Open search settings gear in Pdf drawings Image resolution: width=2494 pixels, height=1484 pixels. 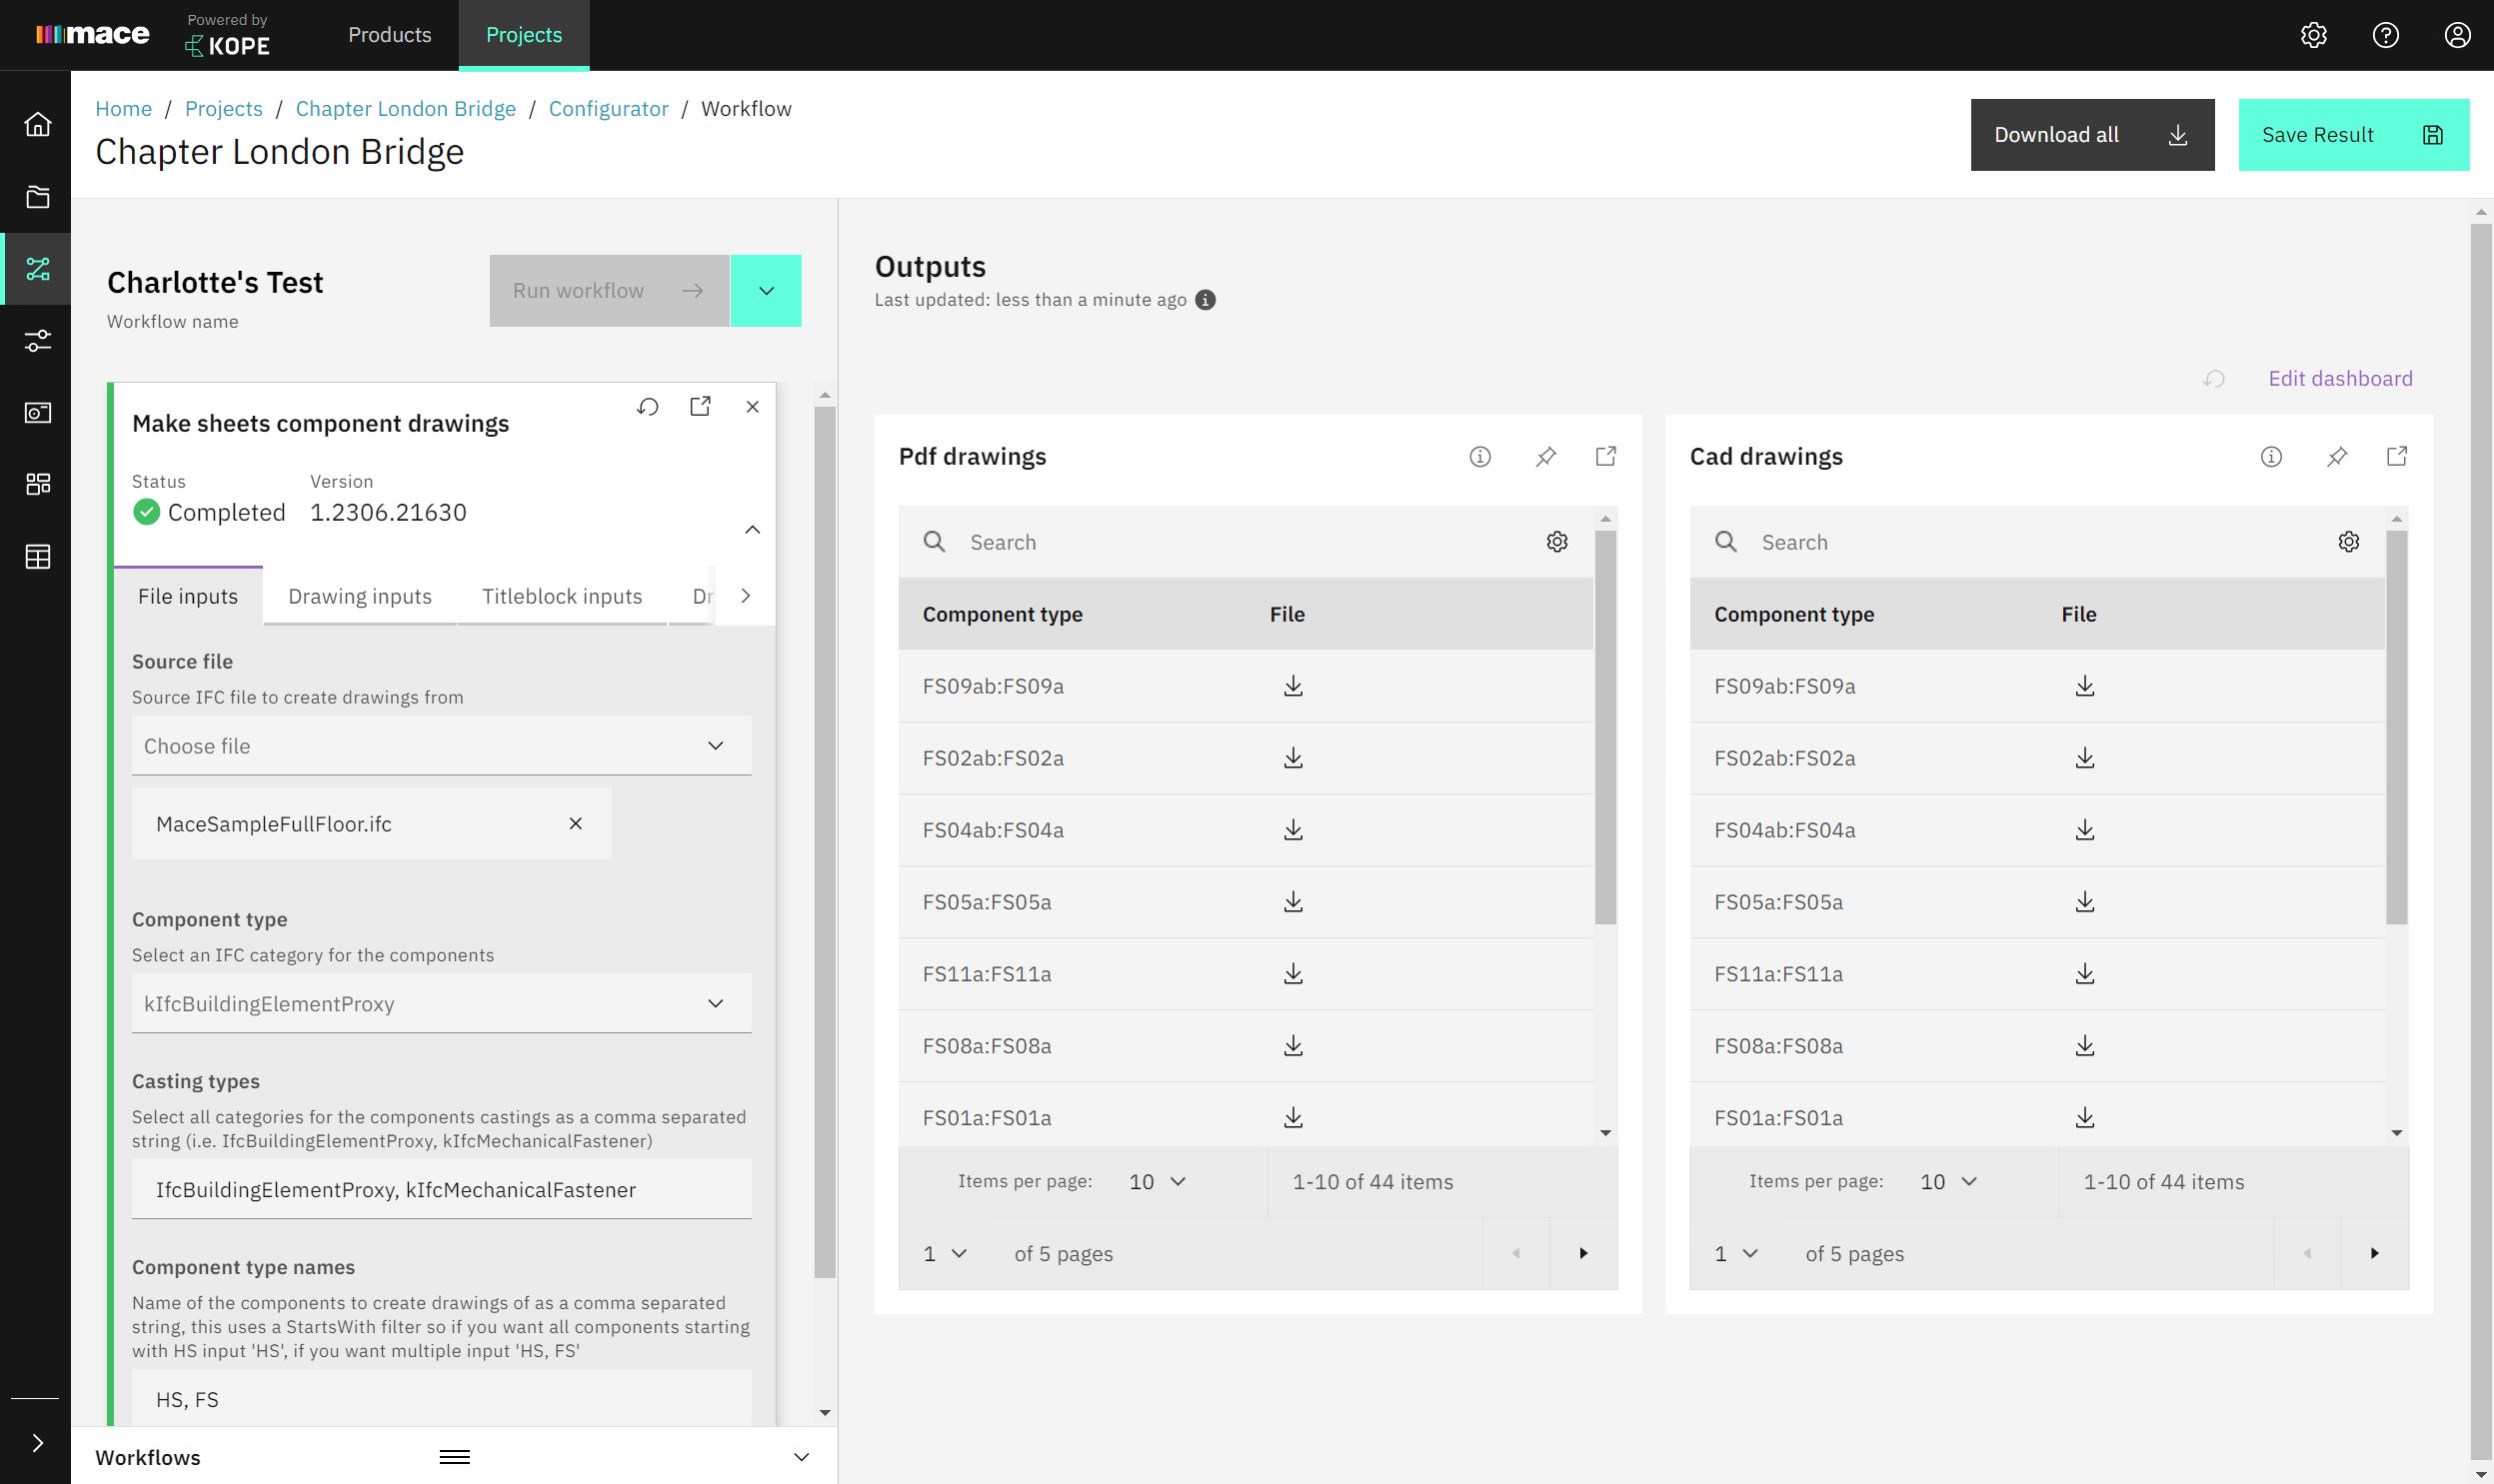click(x=1557, y=541)
